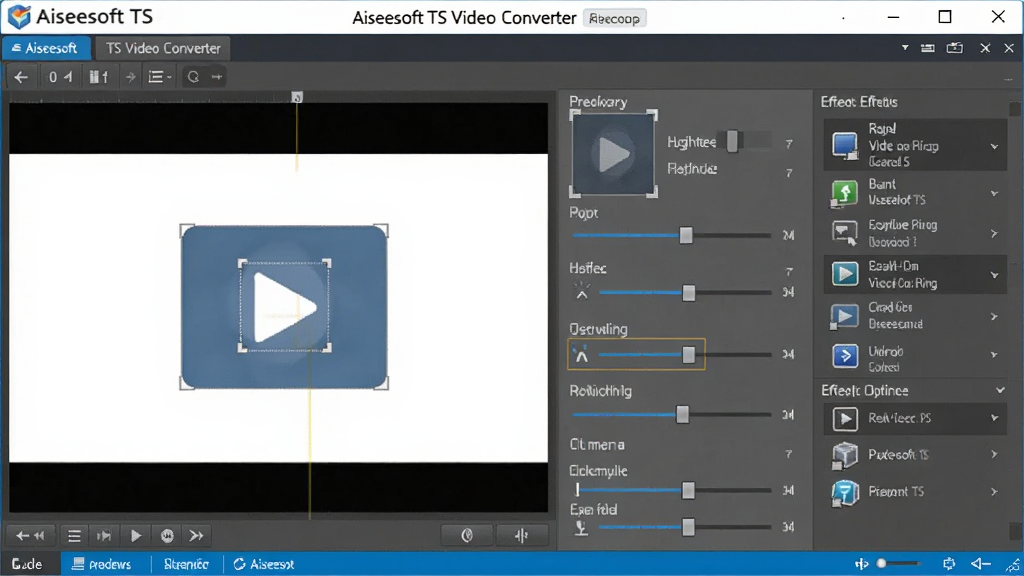
Task: Adjust the Hoffec slider handle
Action: [688, 293]
